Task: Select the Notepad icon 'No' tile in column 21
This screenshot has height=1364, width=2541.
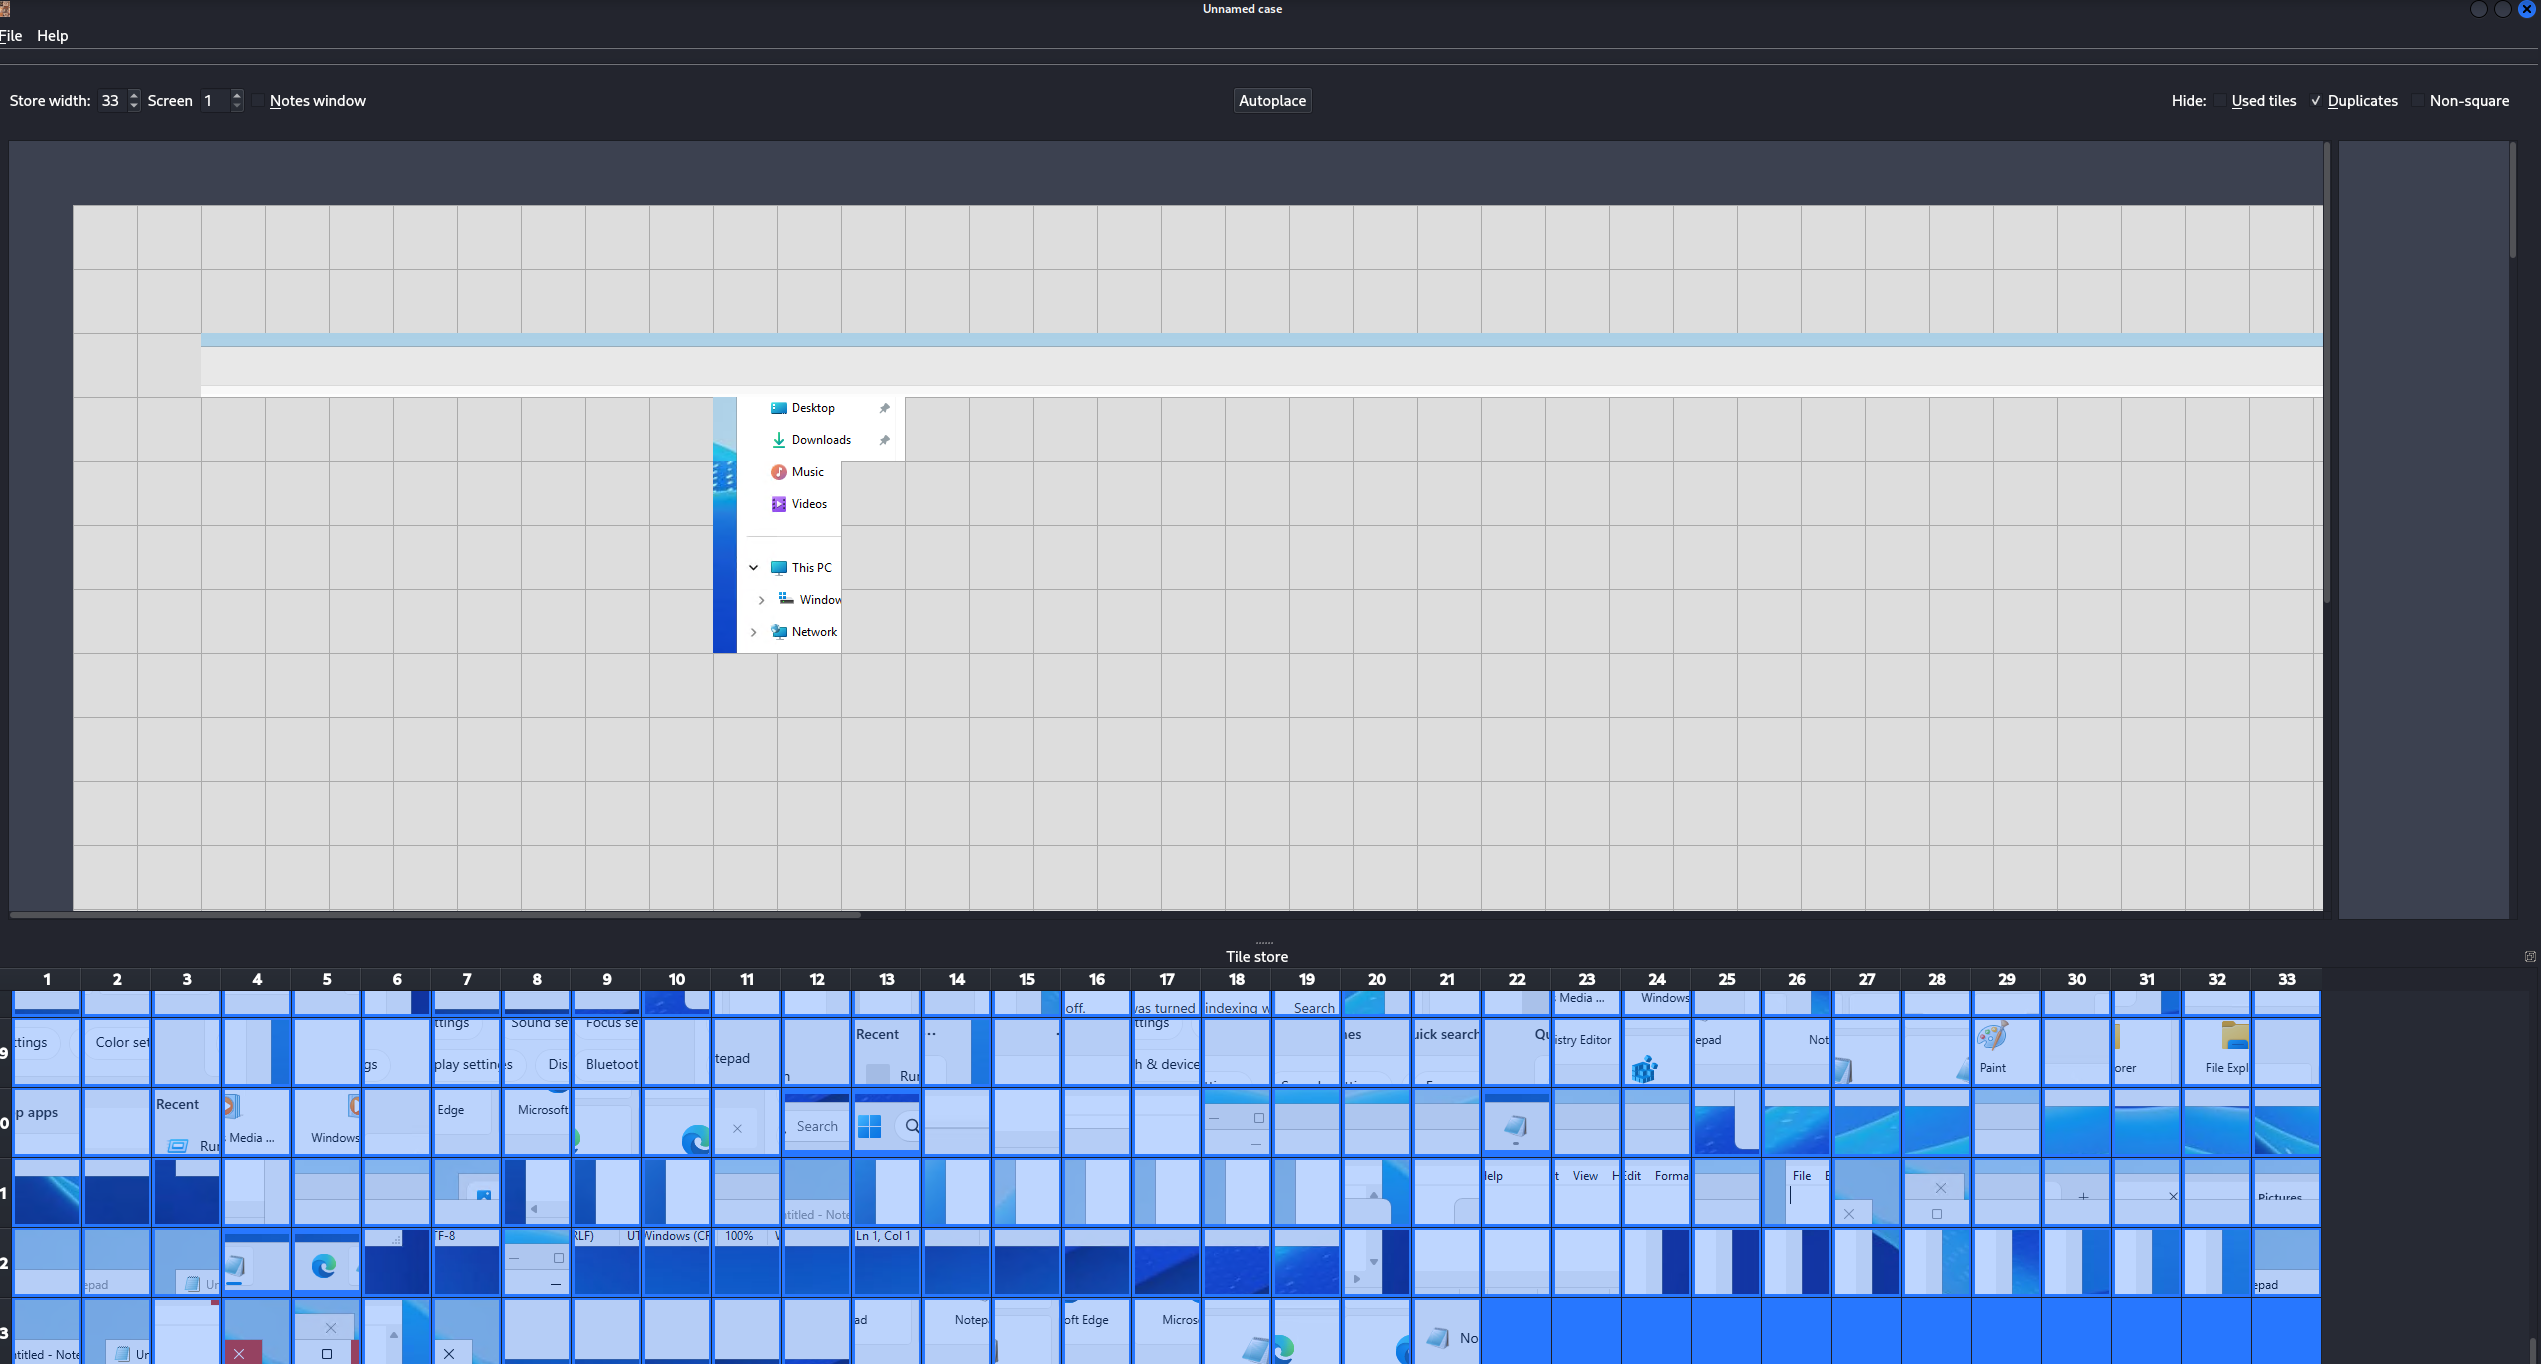Action: 1447,1332
